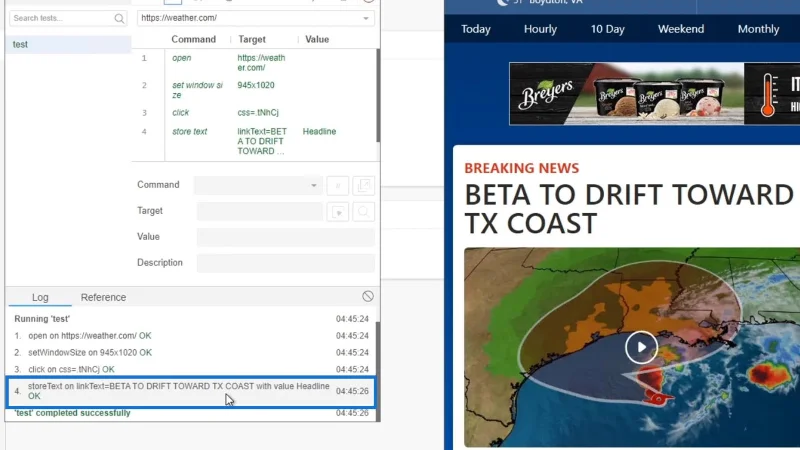Viewport: 800px width, 450px height.
Task: Click the Target column header
Action: point(252,39)
